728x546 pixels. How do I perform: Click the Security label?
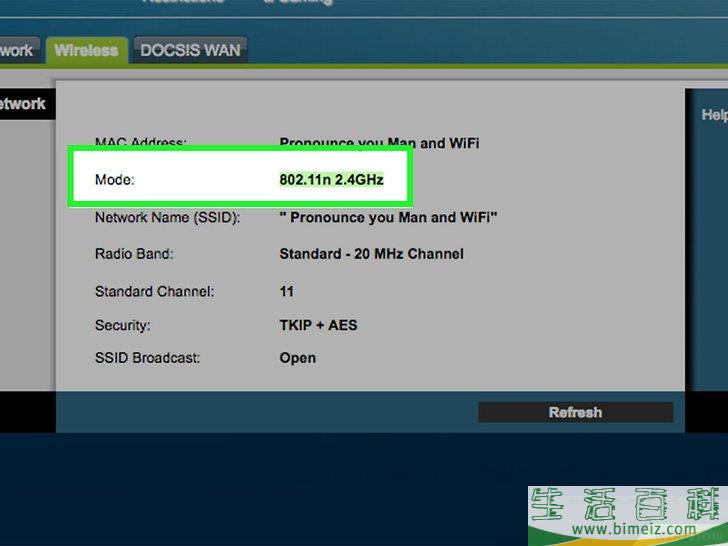[x=122, y=325]
